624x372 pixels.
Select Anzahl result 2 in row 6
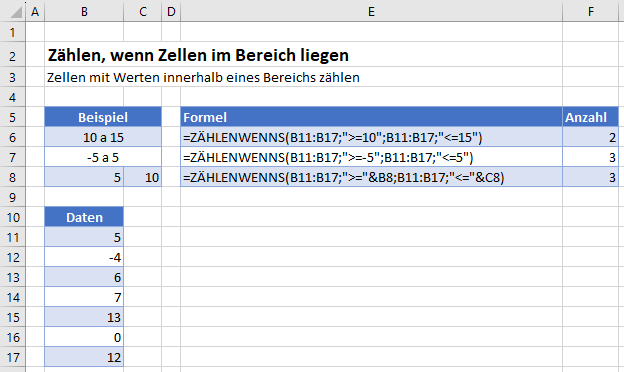[x=591, y=137]
